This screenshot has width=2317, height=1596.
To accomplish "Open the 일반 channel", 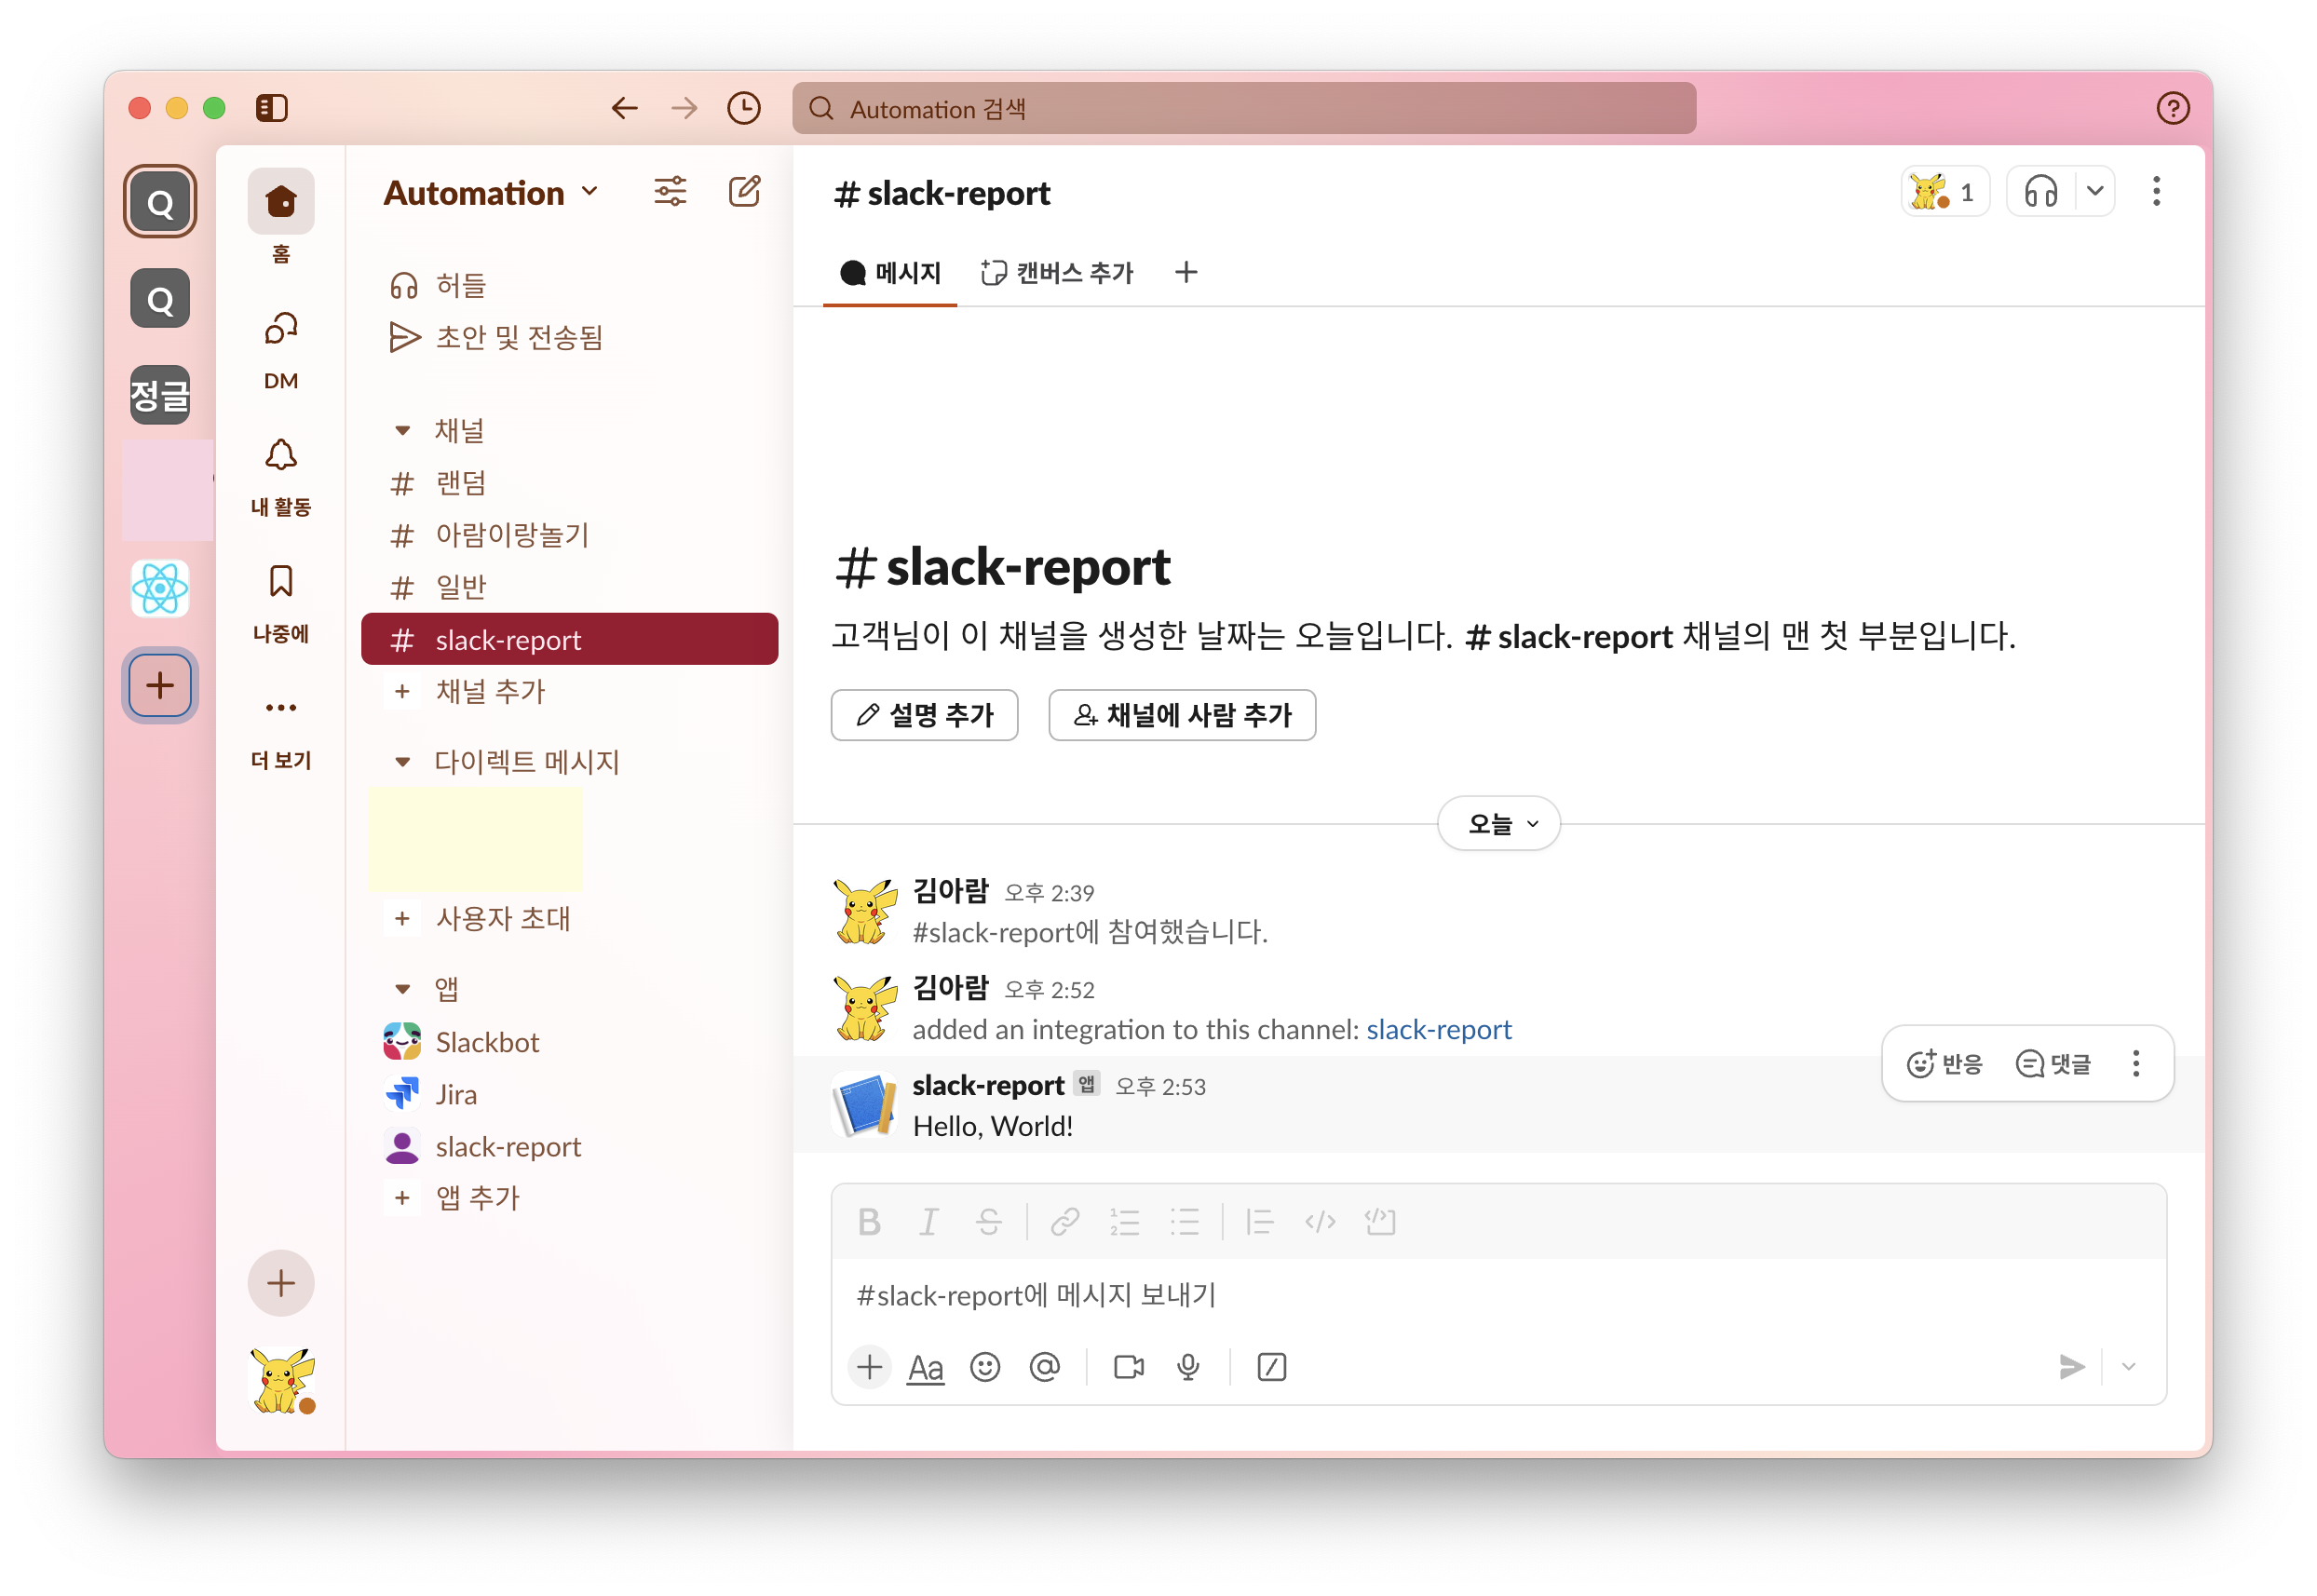I will [x=461, y=587].
